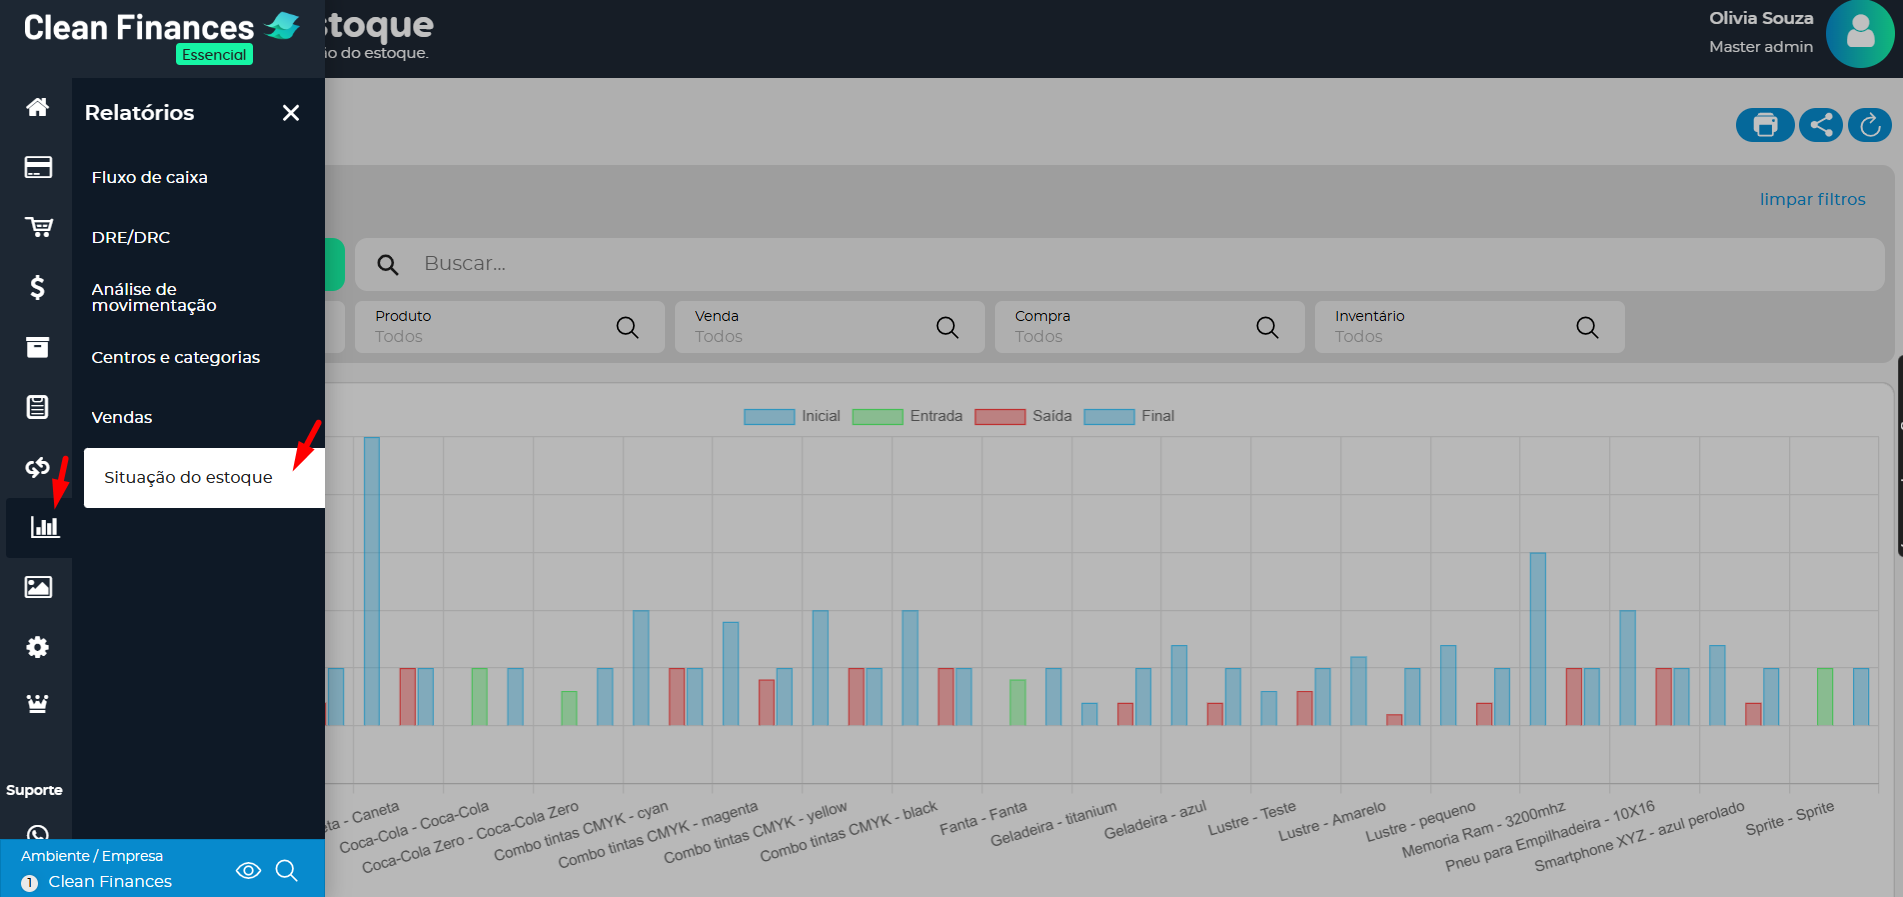The image size is (1903, 897).
Task: Open the reports bar chart icon
Action: [x=44, y=527]
